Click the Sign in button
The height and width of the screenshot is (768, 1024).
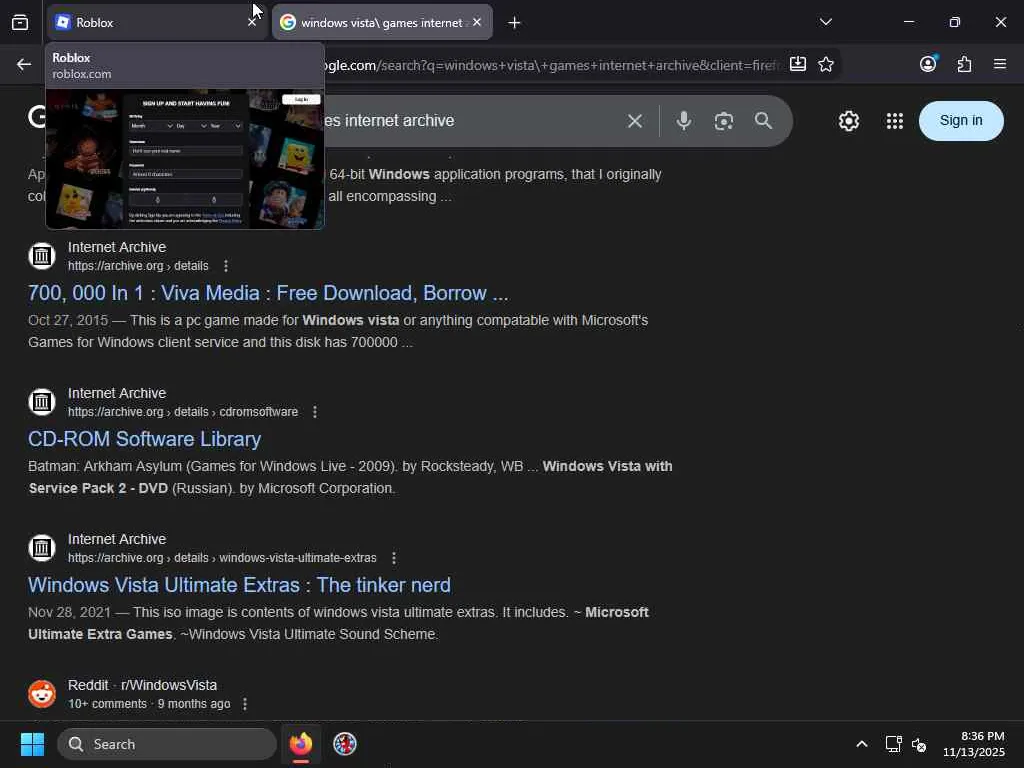point(961,121)
